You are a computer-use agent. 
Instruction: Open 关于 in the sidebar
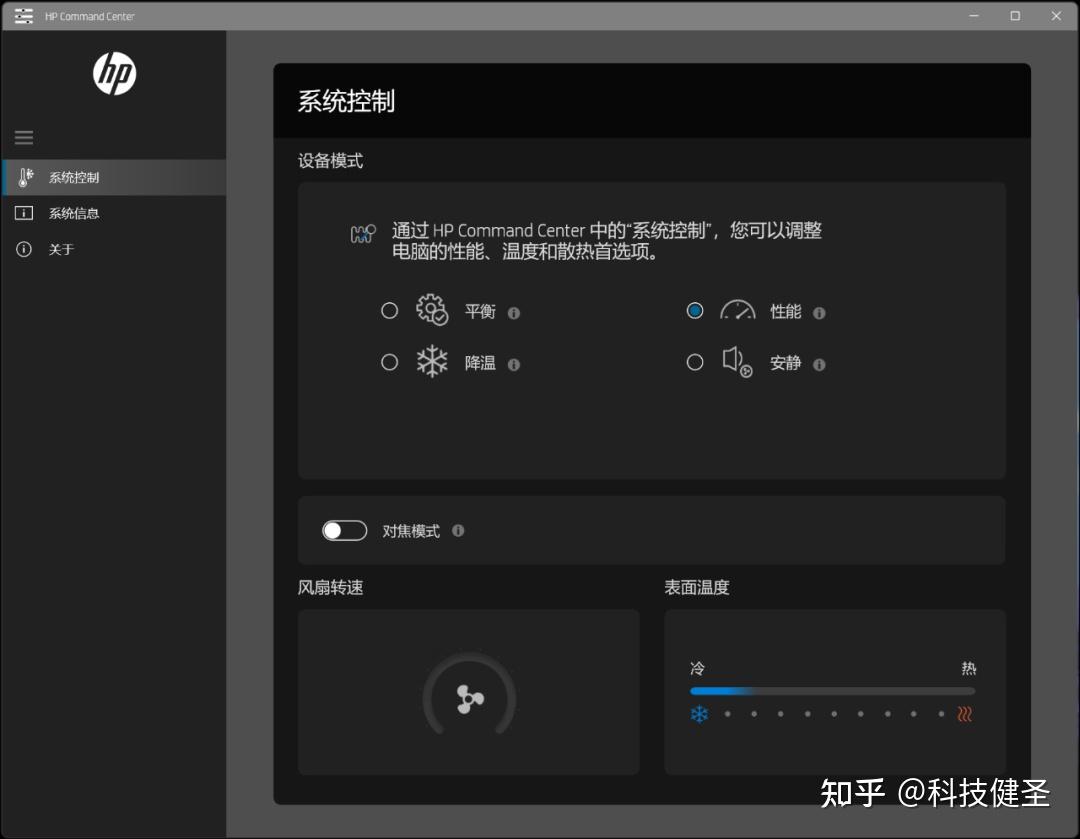click(62, 249)
